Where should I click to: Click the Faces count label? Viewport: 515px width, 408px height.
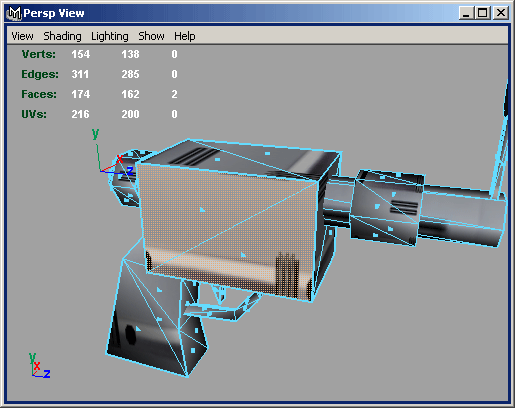pos(39,94)
